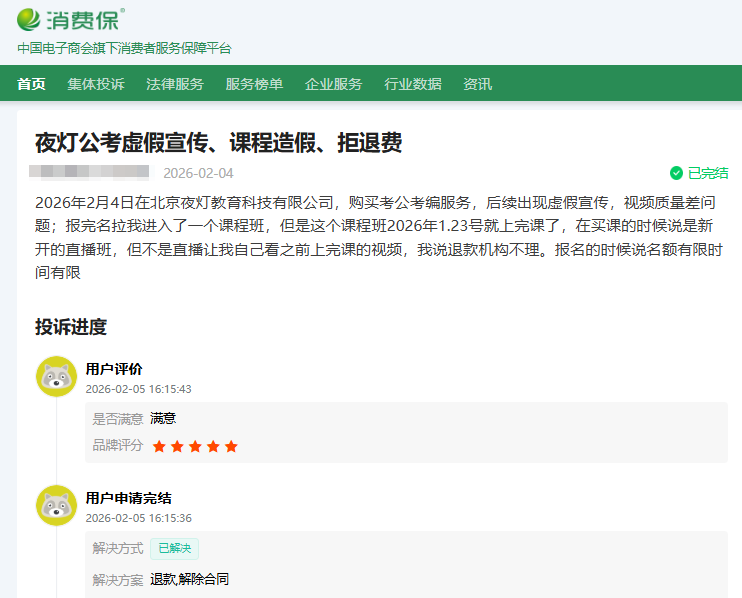742x598 pixels.
Task: Open the 资讯 navigation item
Action: 477,84
